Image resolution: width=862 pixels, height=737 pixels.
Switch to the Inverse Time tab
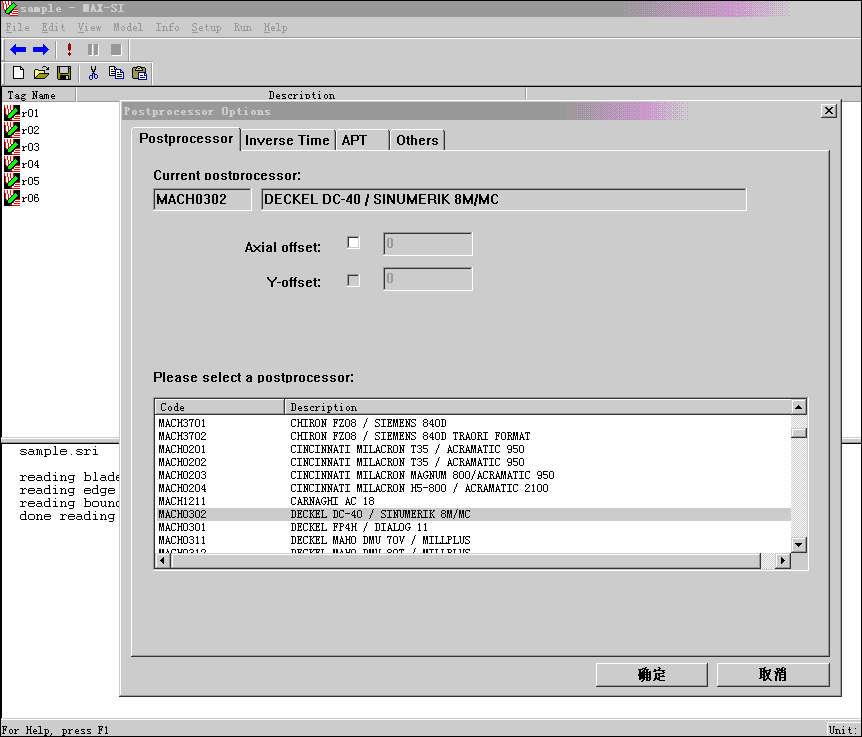287,140
